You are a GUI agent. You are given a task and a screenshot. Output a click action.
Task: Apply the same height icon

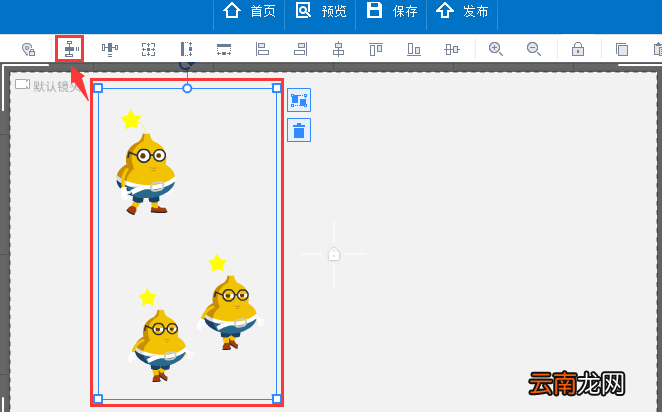(186, 49)
